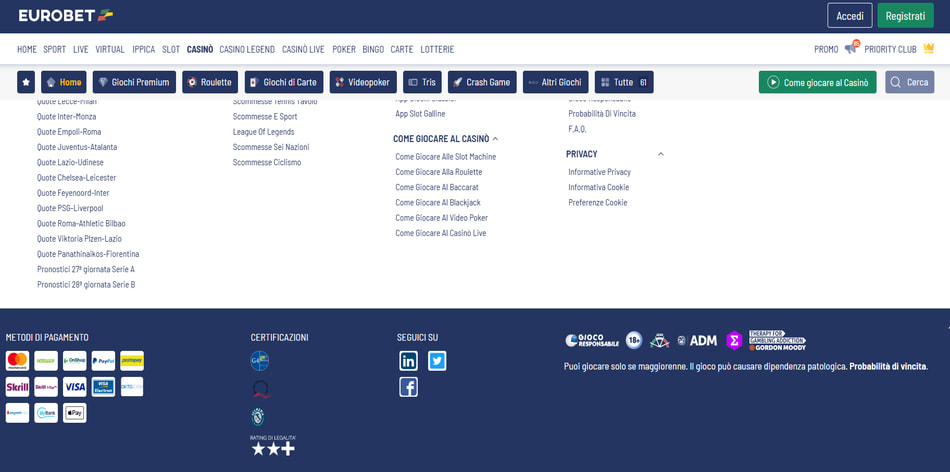Click the Mastercard payment icon

click(x=17, y=361)
